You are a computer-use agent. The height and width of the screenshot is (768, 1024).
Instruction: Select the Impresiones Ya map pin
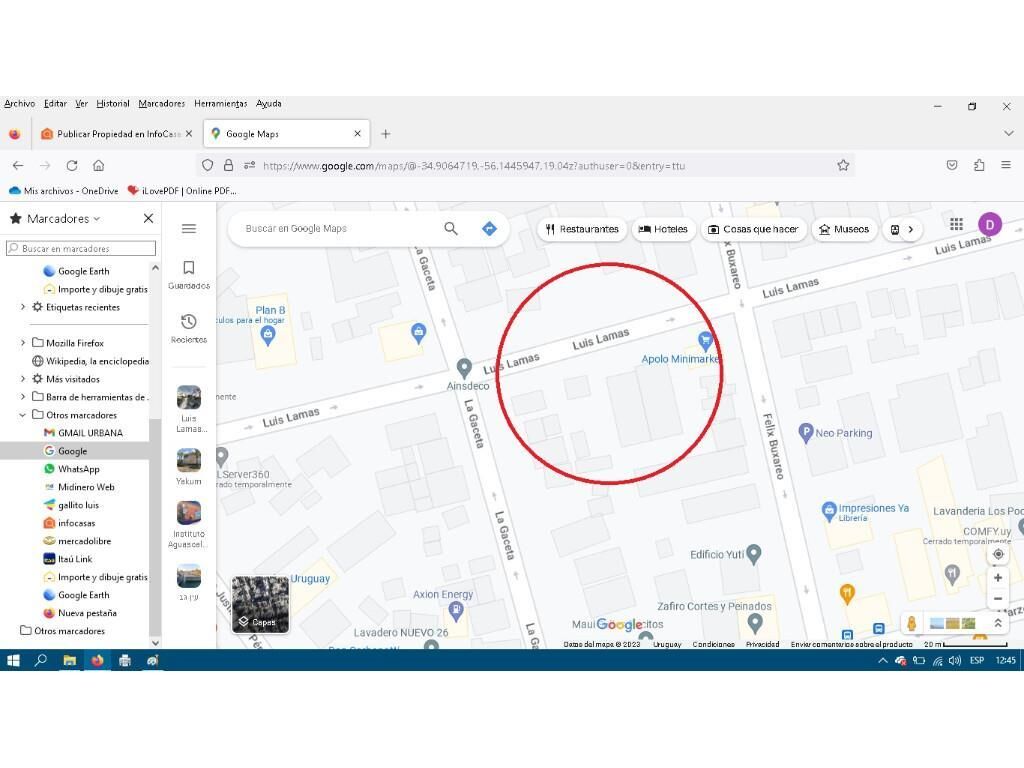point(829,511)
